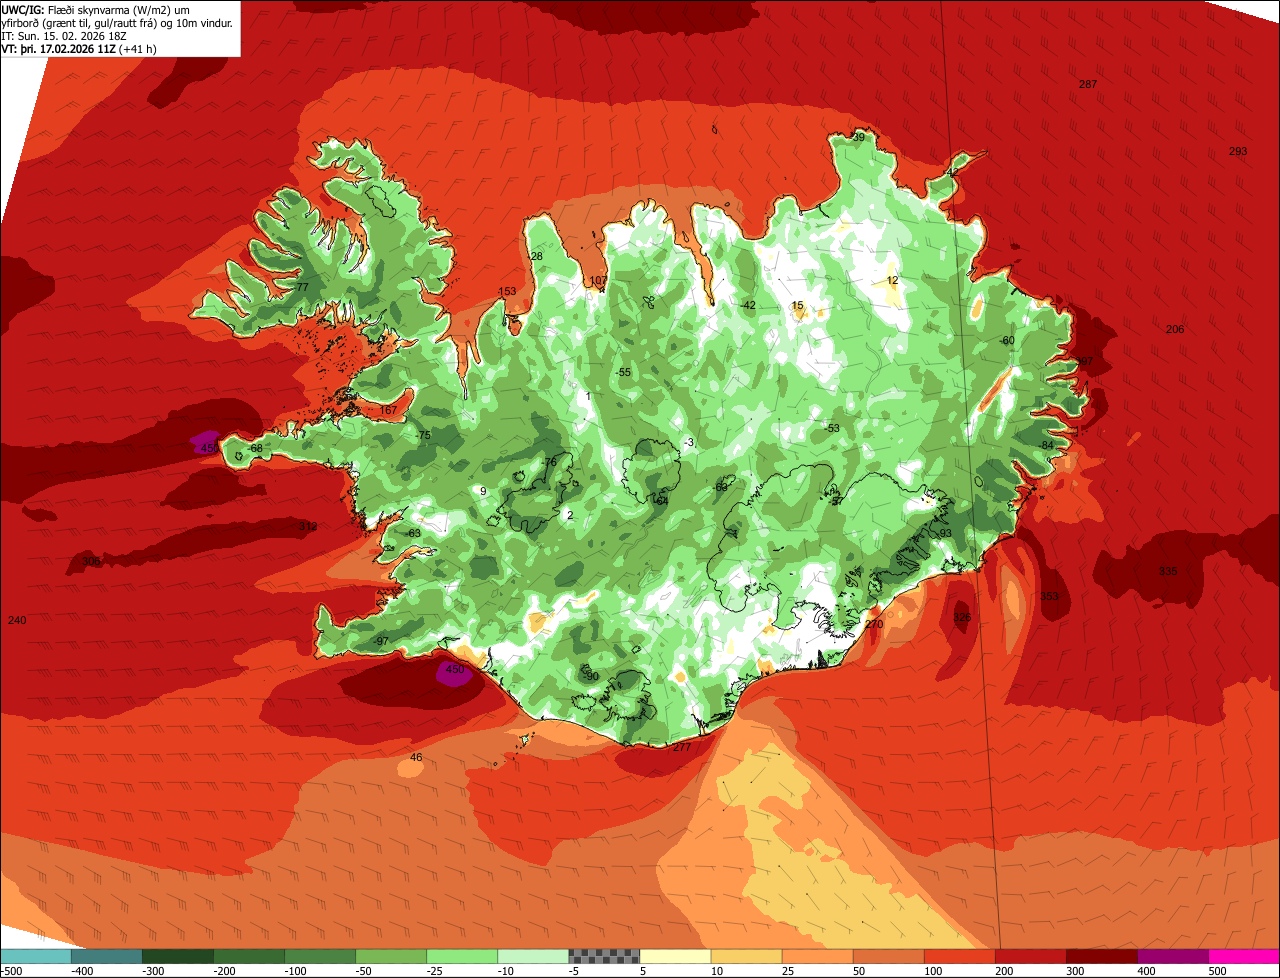Screen dimensions: 1280x978
Task: Click the 293 value on the map
Action: (x=1238, y=151)
